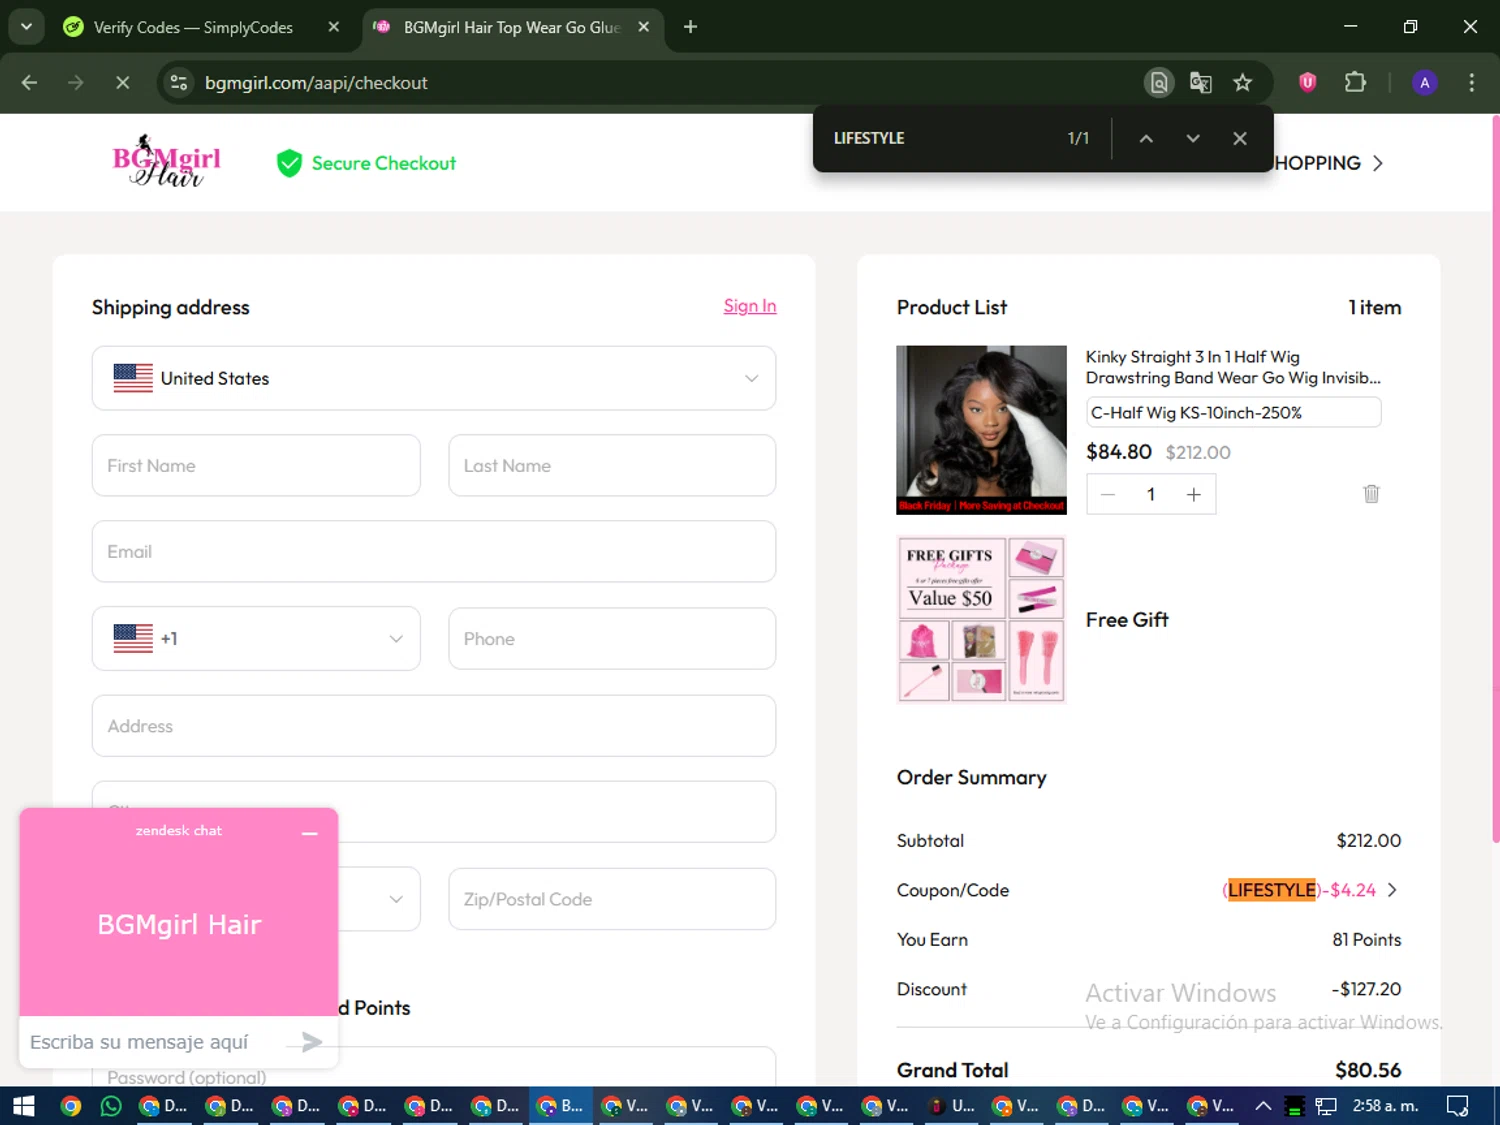The image size is (1500, 1125).
Task: Show hidden system tray icons
Action: pos(1263,1105)
